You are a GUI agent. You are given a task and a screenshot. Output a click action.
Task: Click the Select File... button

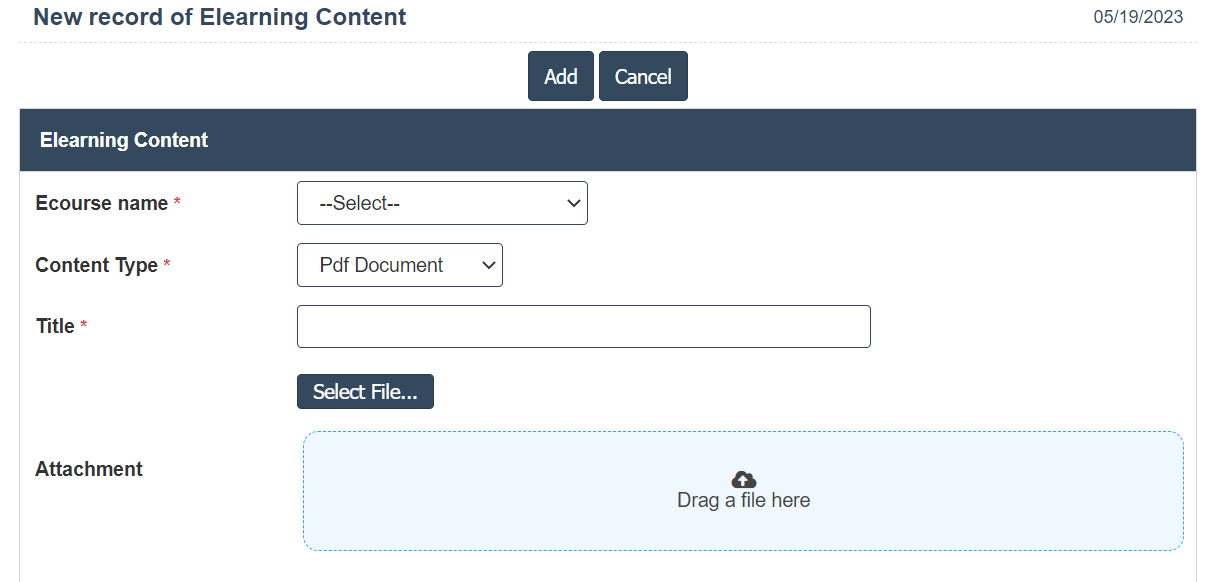[365, 392]
